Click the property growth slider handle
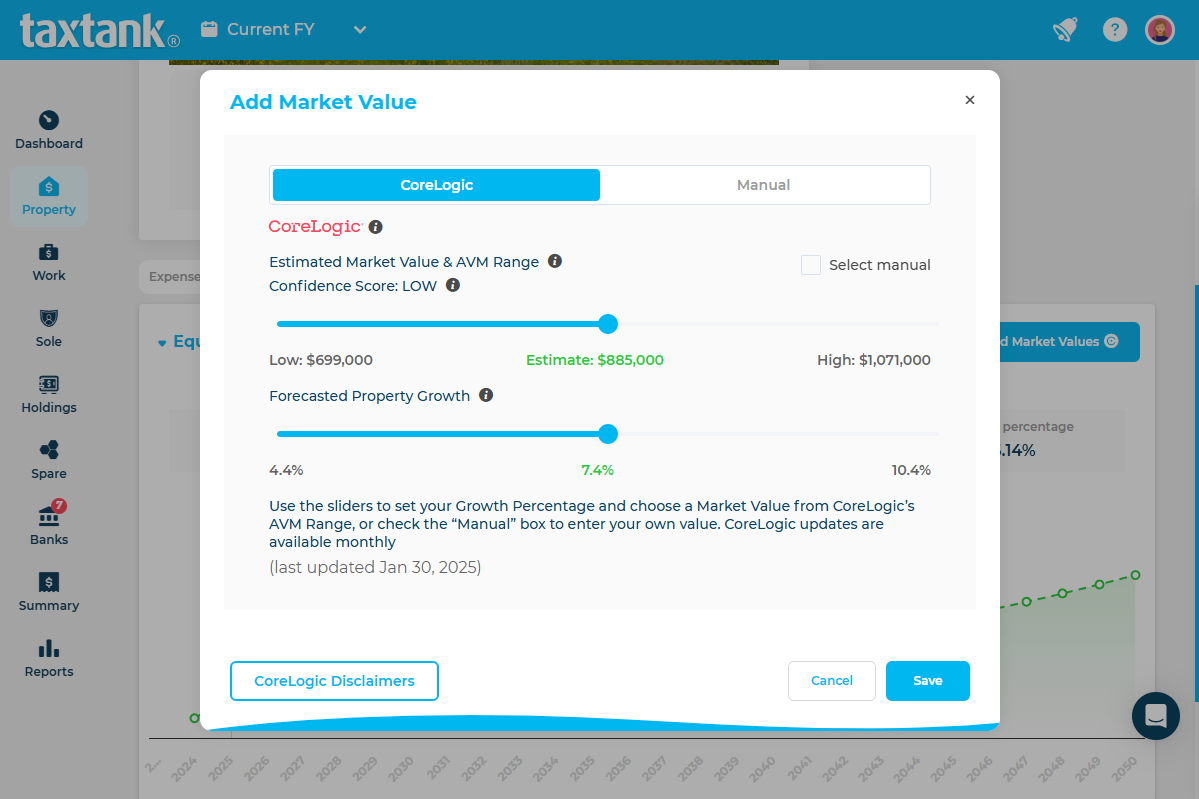The image size is (1199, 799). pyautogui.click(x=608, y=434)
